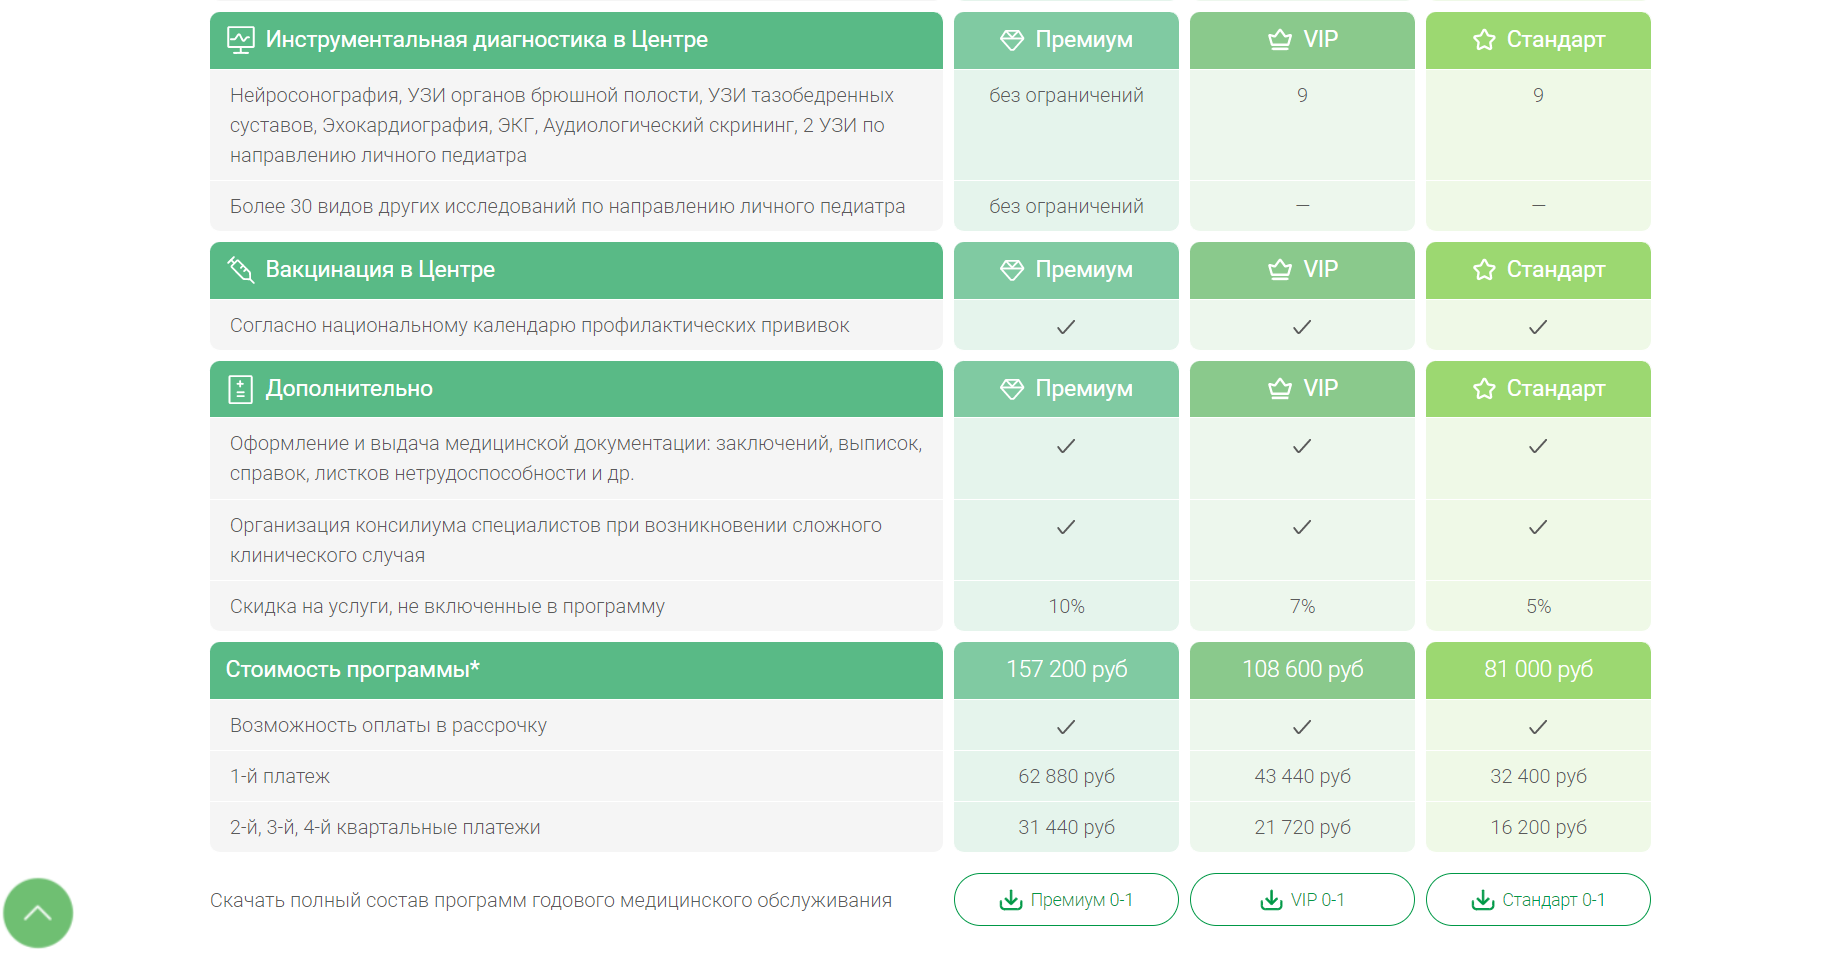The height and width of the screenshot is (969, 1848).
Task: Click the download icon on Стандарт 0-1 button
Action: 1483,900
